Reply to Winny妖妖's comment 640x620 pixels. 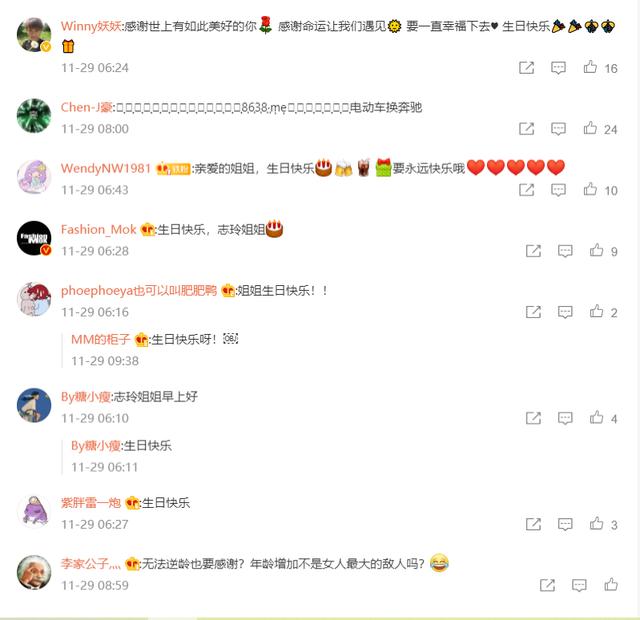coord(558,68)
